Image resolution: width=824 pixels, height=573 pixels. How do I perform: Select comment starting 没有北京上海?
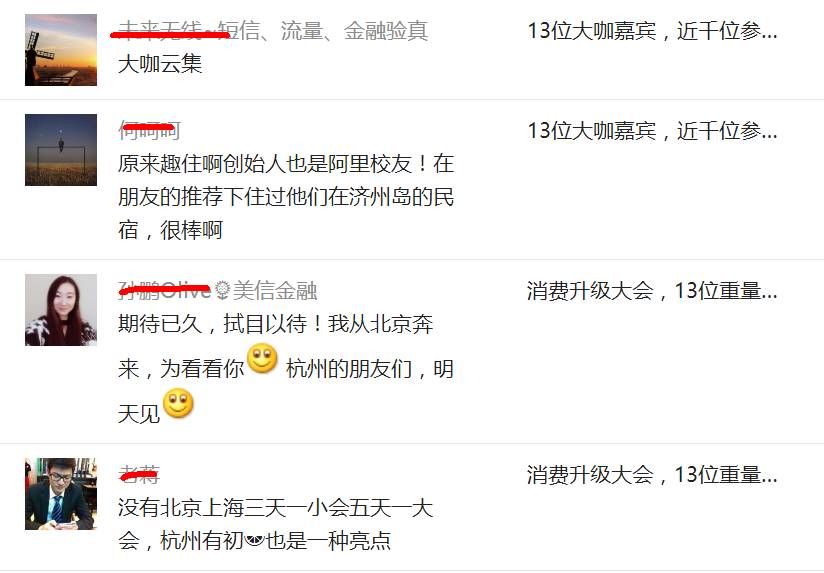pos(275,524)
